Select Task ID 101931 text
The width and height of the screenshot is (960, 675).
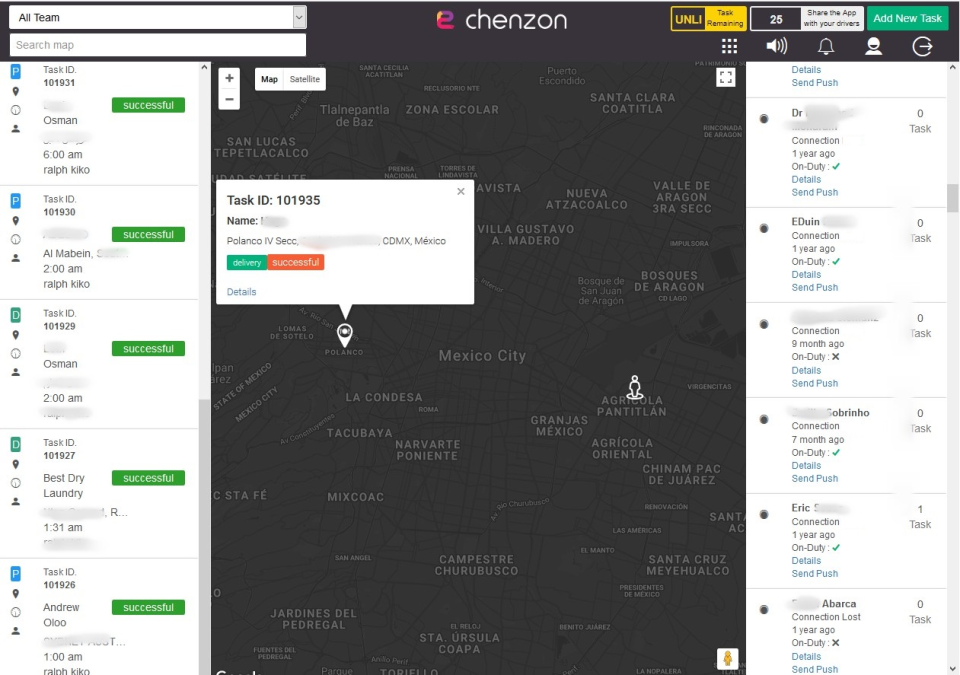click(60, 76)
